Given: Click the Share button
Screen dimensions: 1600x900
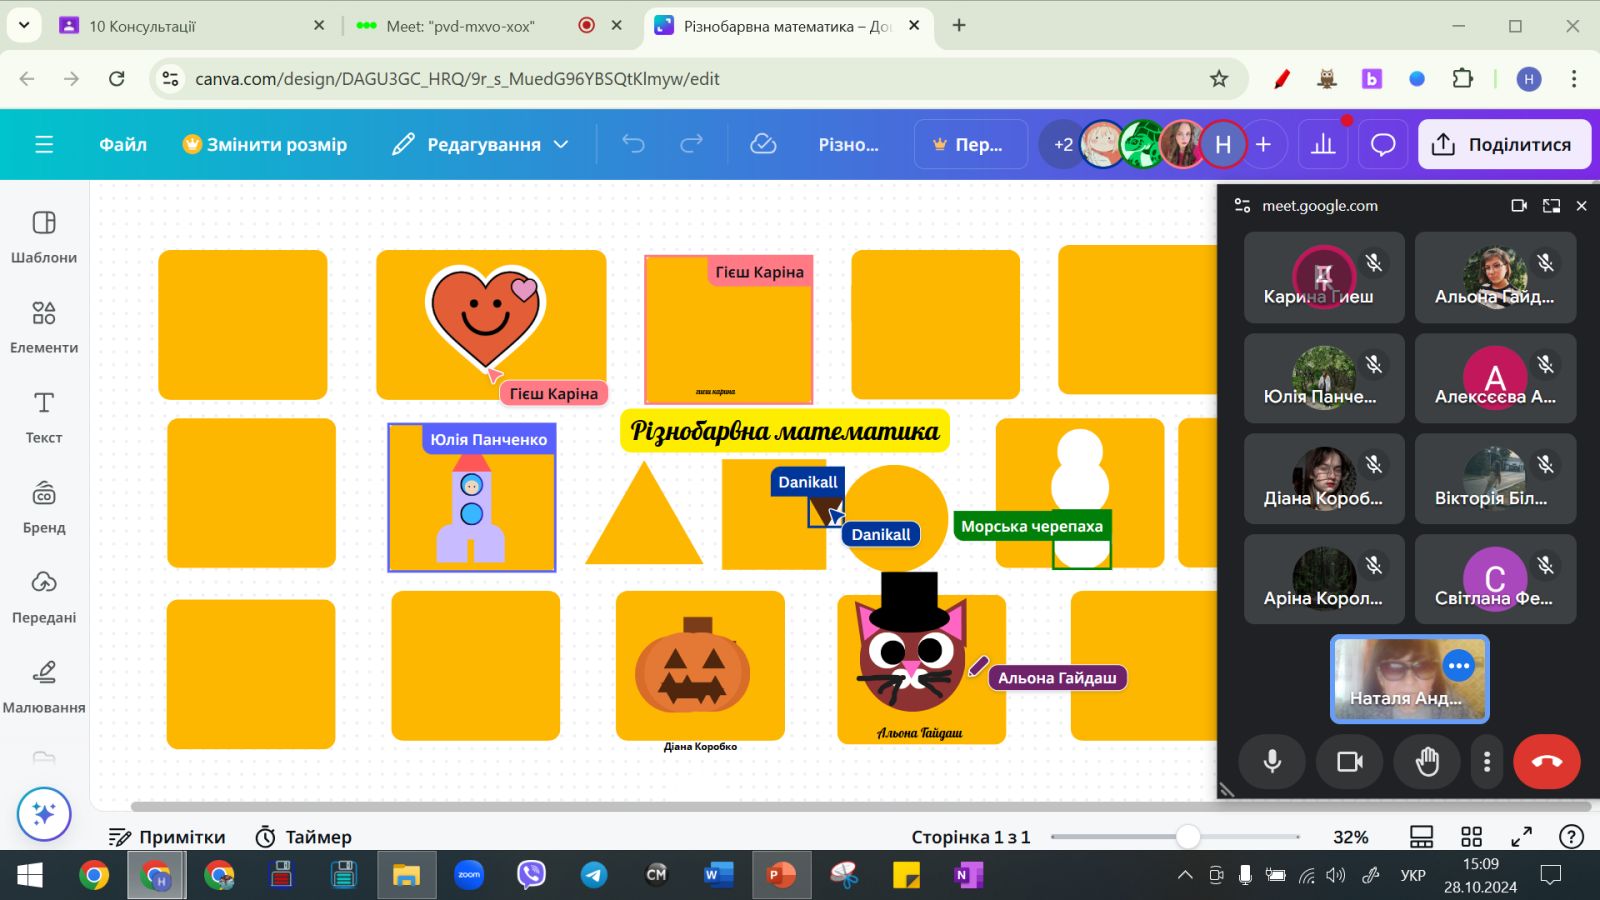Looking at the screenshot, I should [x=1504, y=145].
